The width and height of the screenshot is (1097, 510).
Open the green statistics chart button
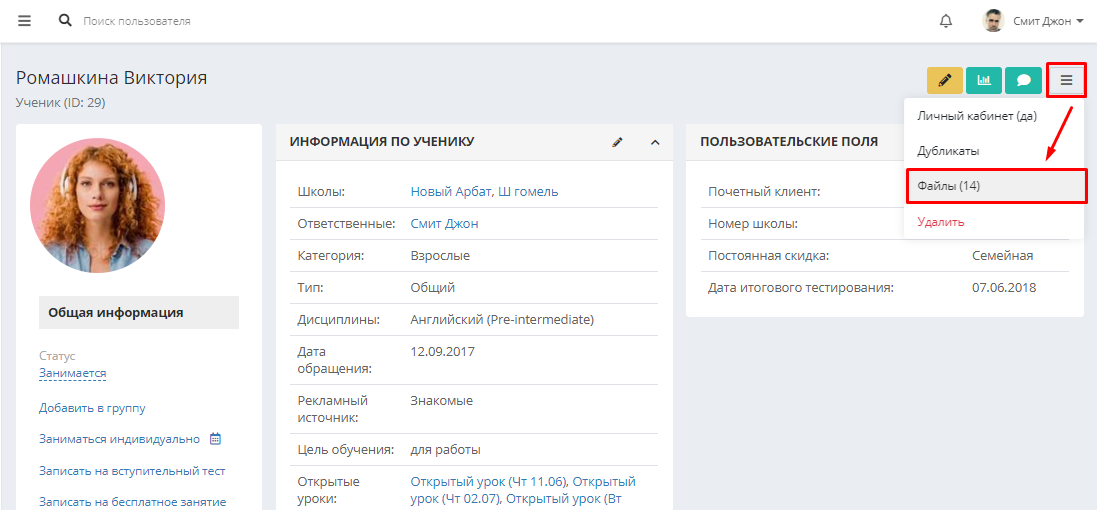984,80
